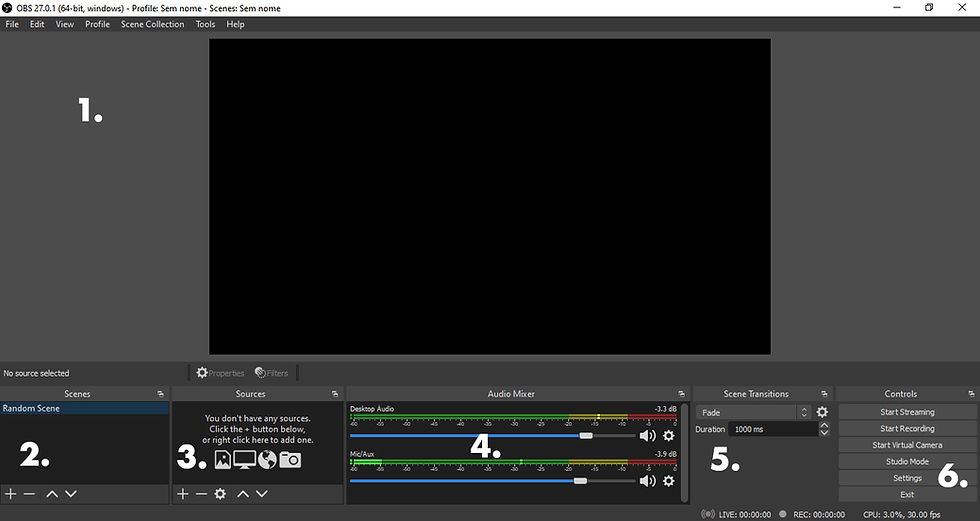Screen dimensions: 980x521
Task: Pop out the Sources dock
Action: tap(335, 394)
